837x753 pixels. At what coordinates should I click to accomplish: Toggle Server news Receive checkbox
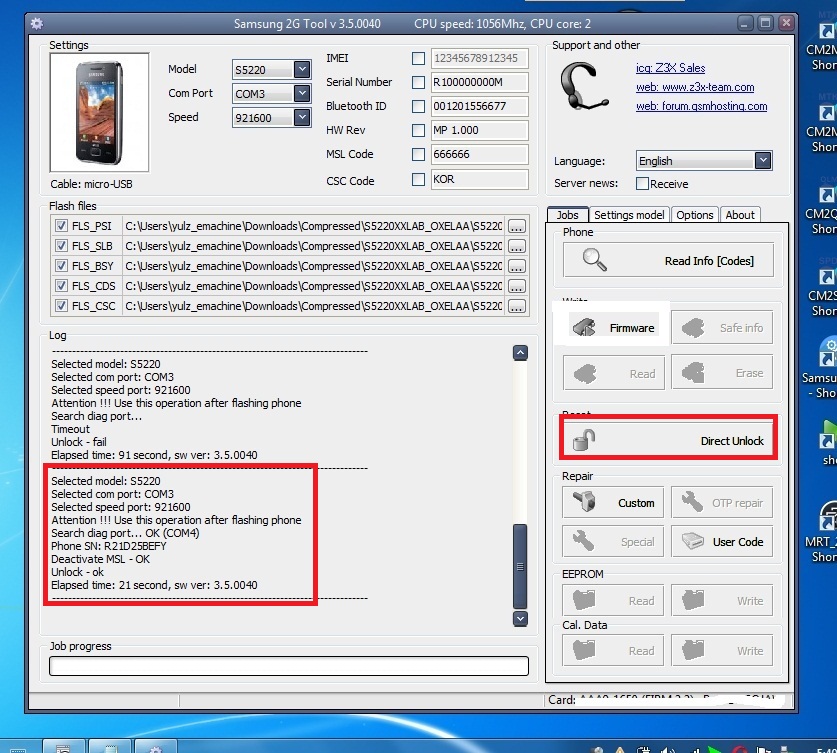pos(642,184)
